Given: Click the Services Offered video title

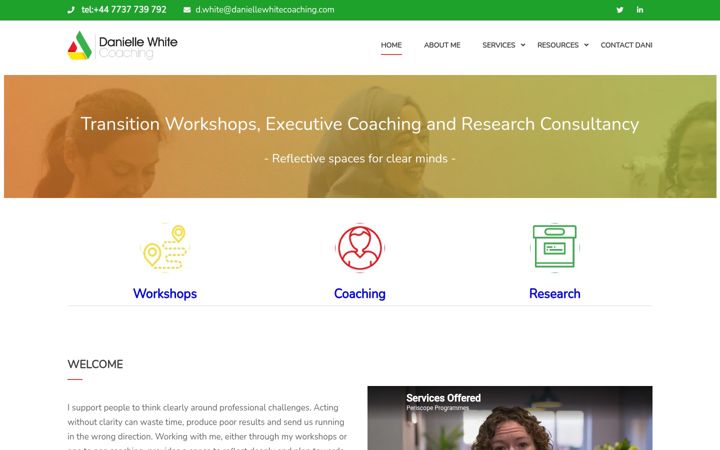Looking at the screenshot, I should tap(444, 398).
